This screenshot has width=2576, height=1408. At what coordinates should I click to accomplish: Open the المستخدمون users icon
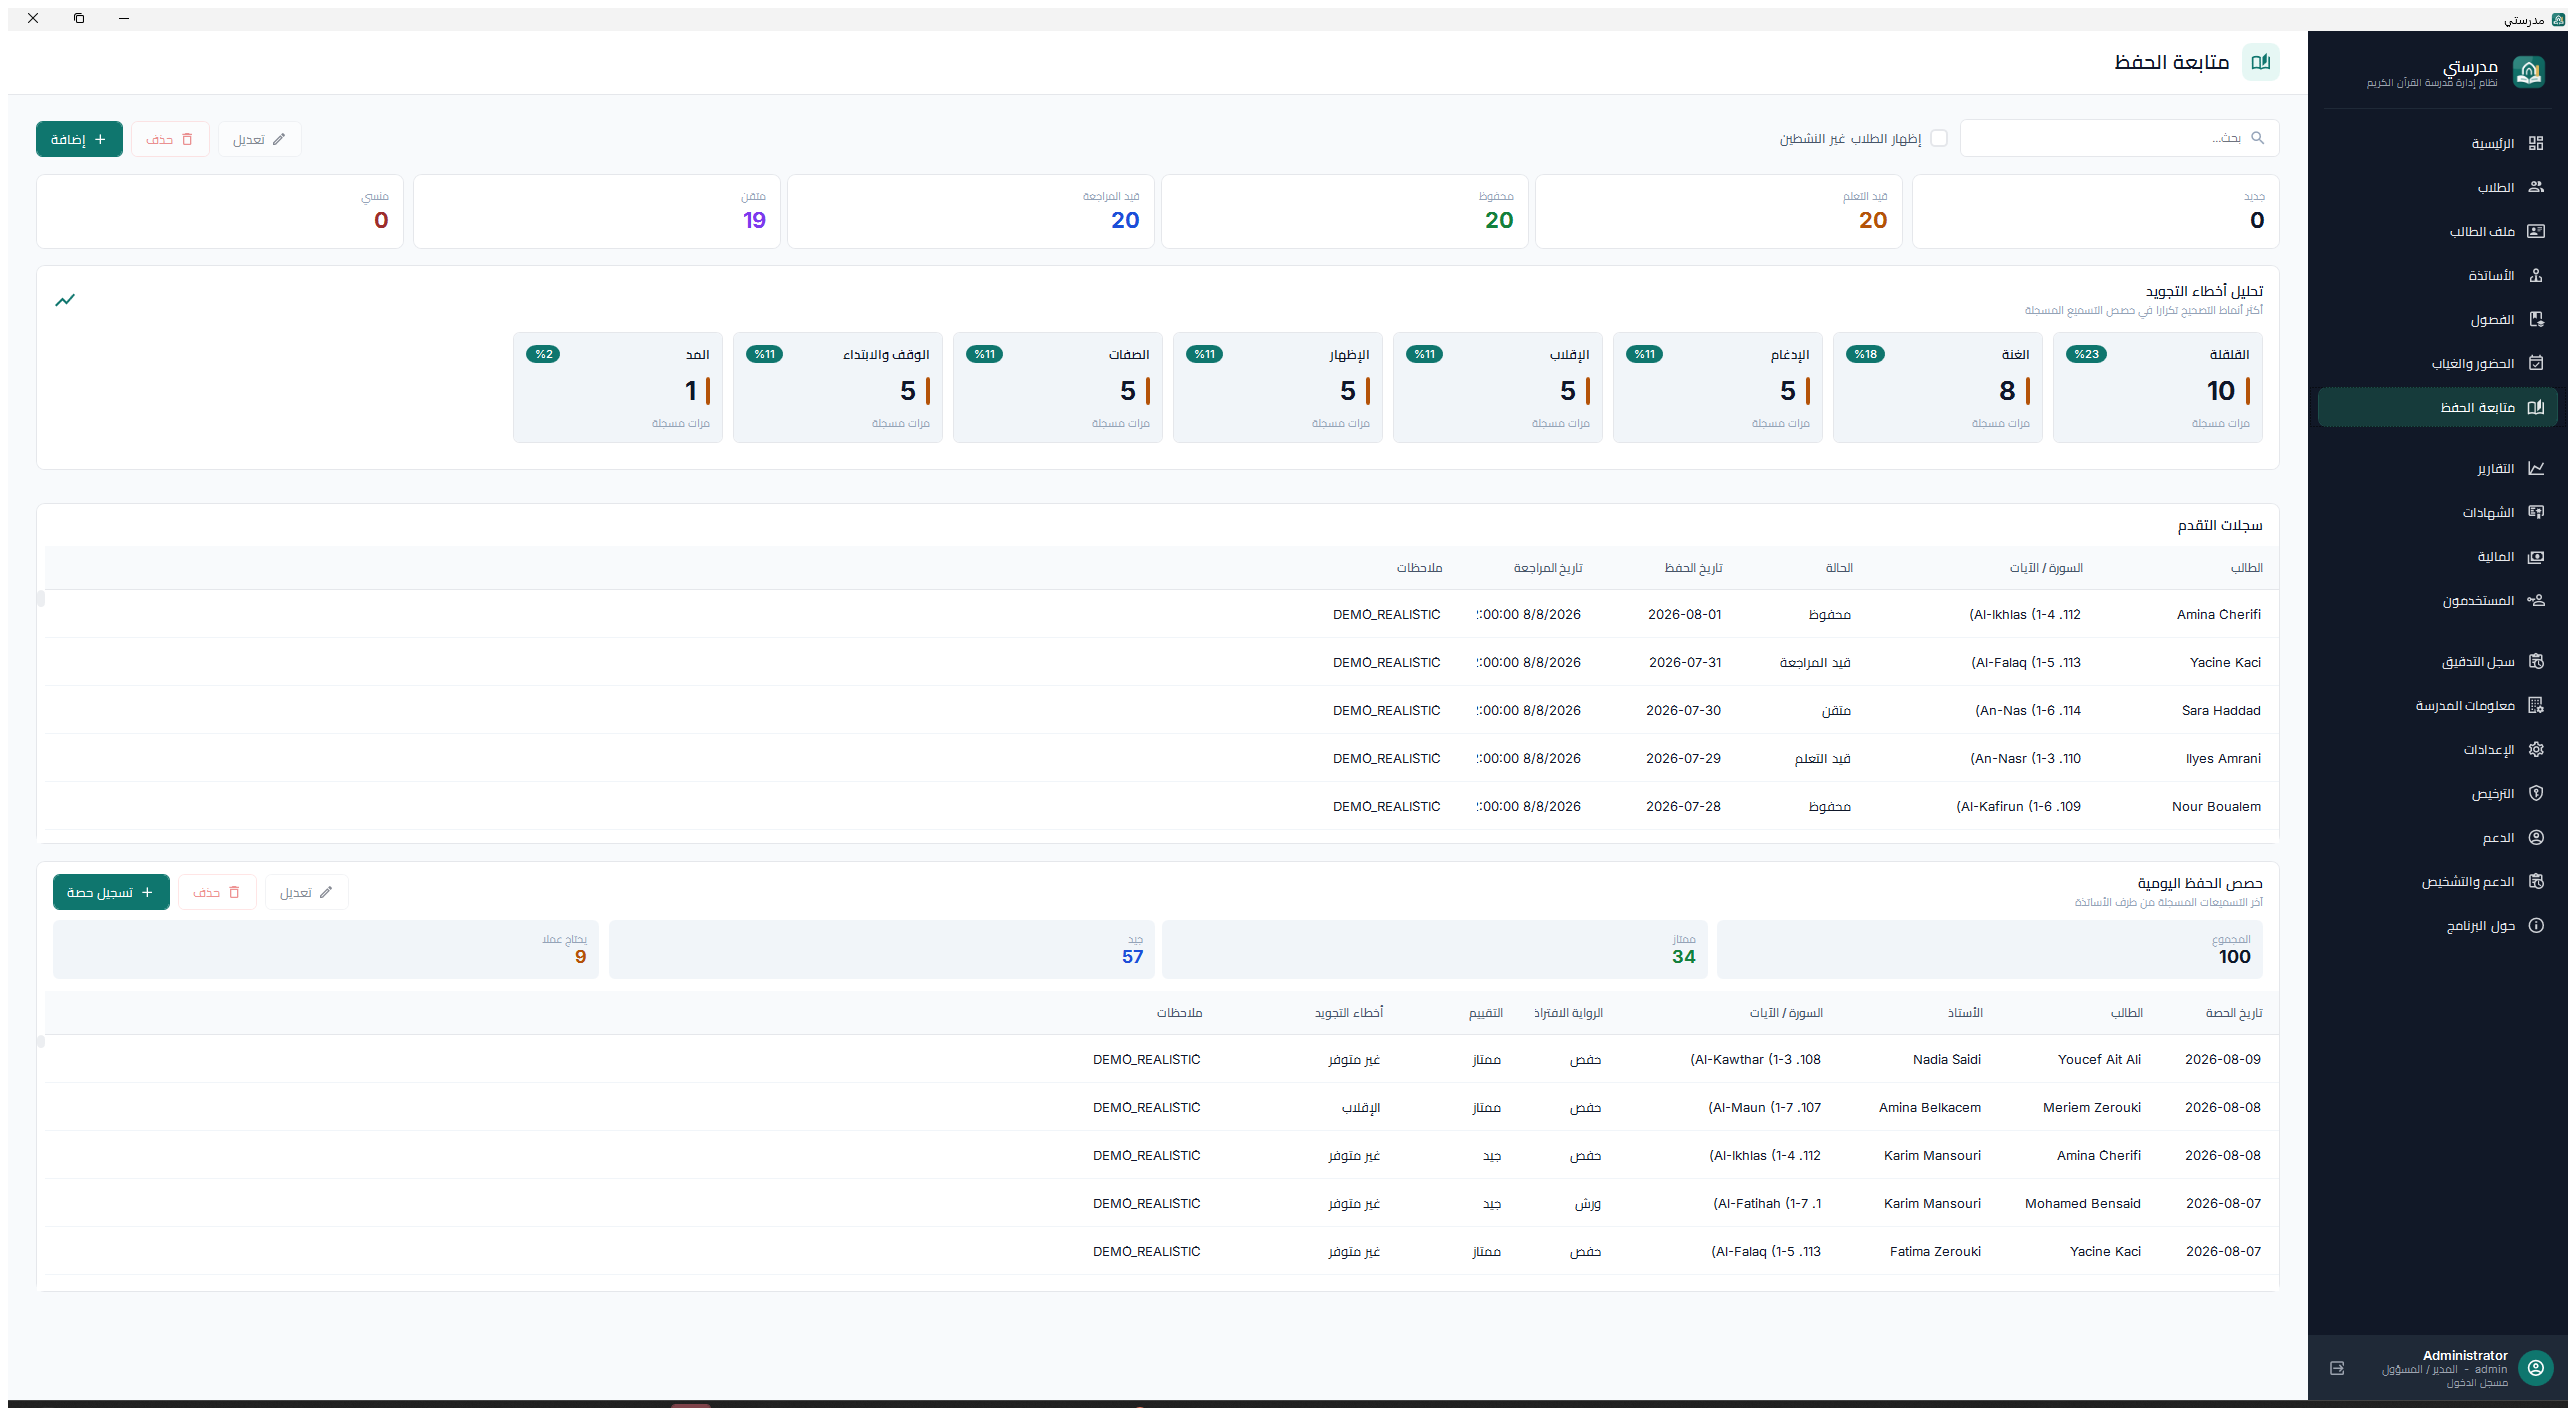coord(2535,600)
